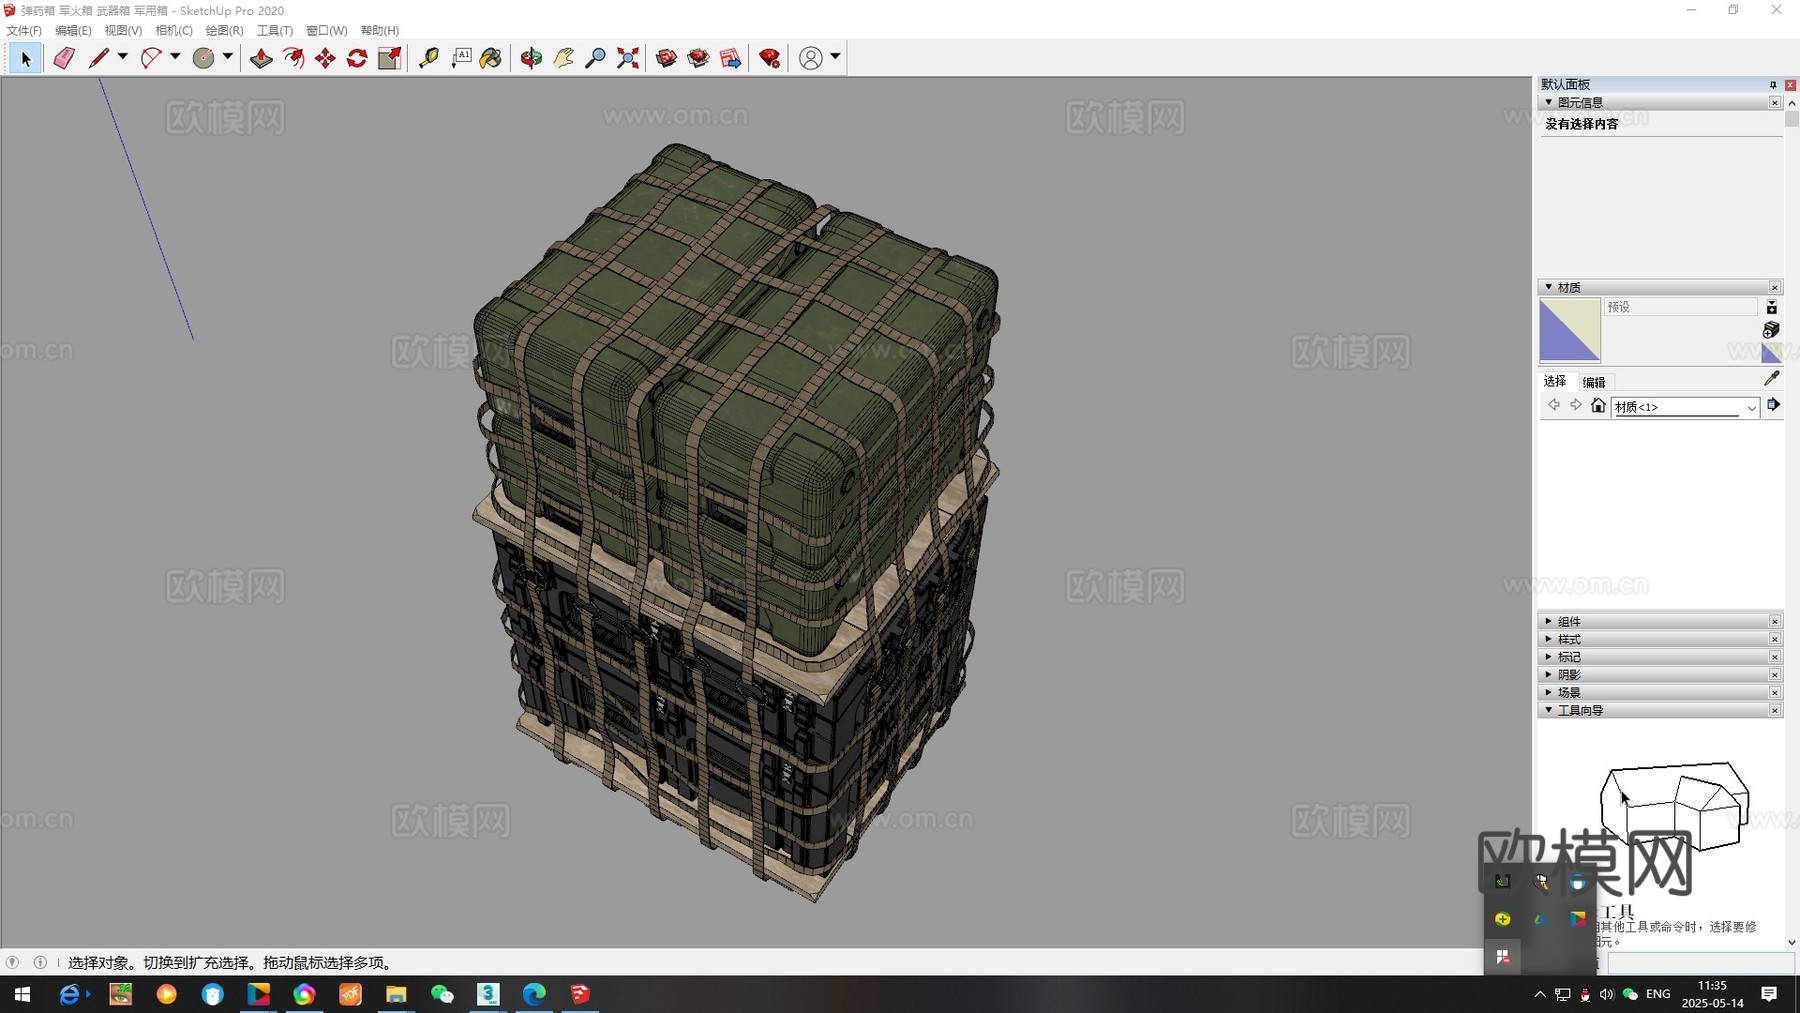The image size is (1800, 1013).
Task: Select the Orbit tool
Action: click(531, 59)
